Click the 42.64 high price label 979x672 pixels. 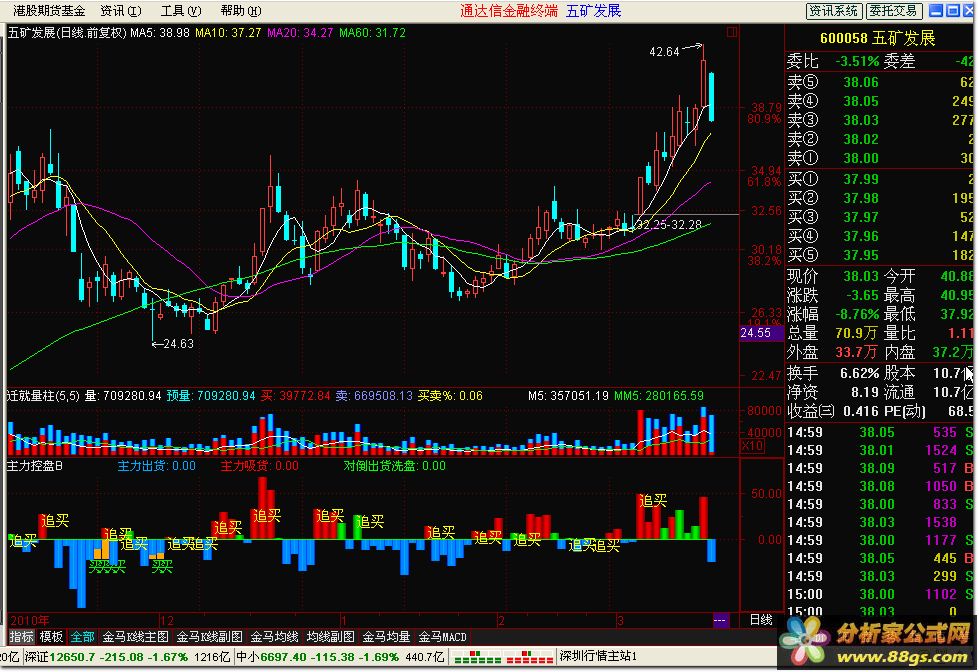point(664,52)
